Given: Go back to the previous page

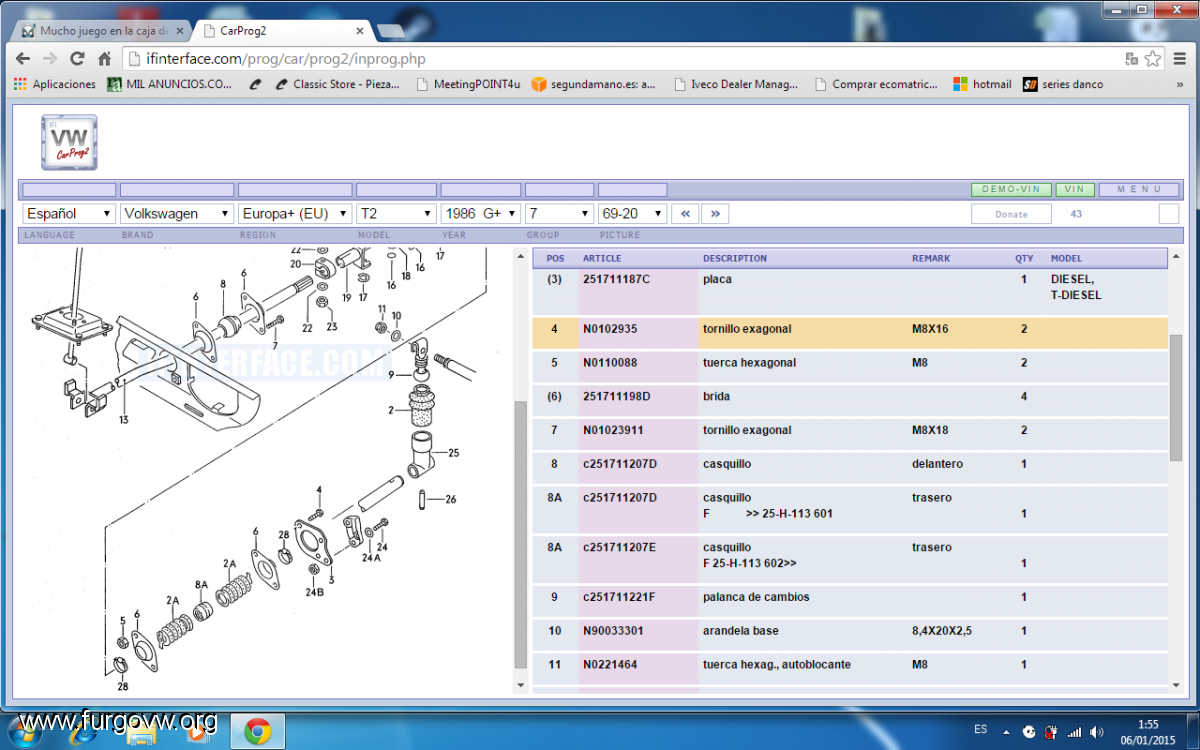Looking at the screenshot, I should pyautogui.click(x=24, y=59).
